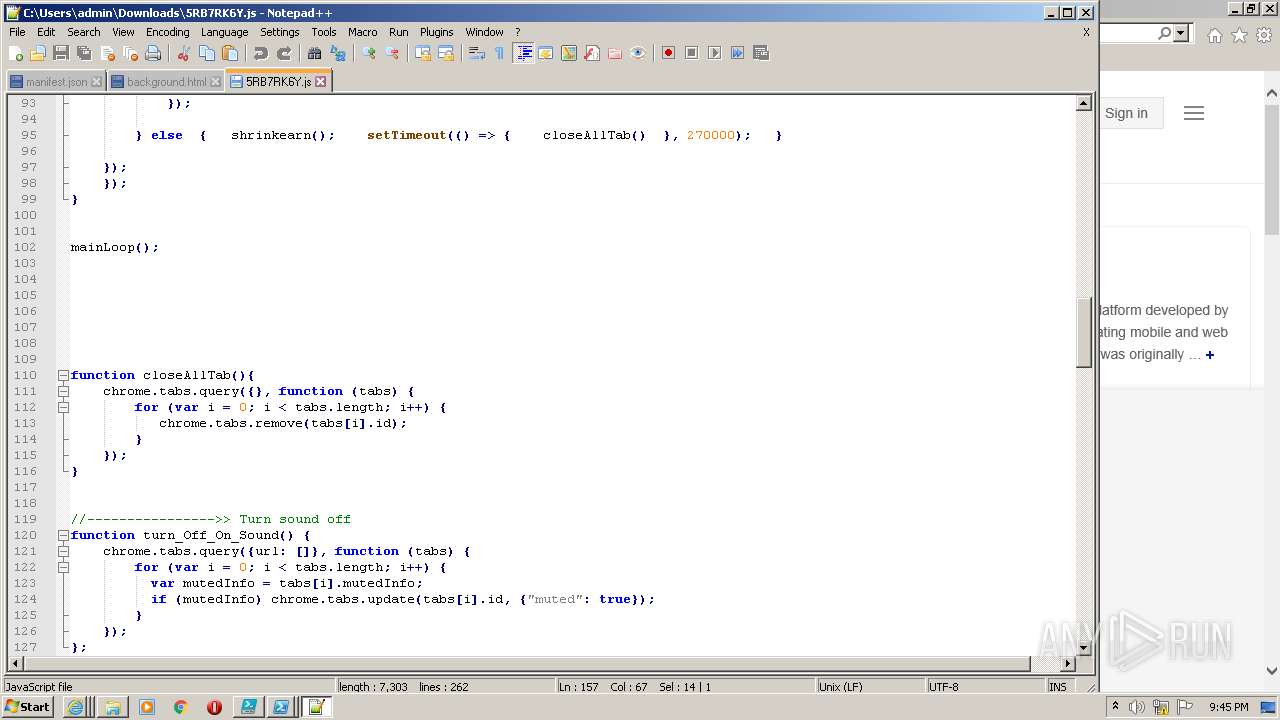The width and height of the screenshot is (1280, 720).
Task: Open the Search menu
Action: (x=84, y=32)
